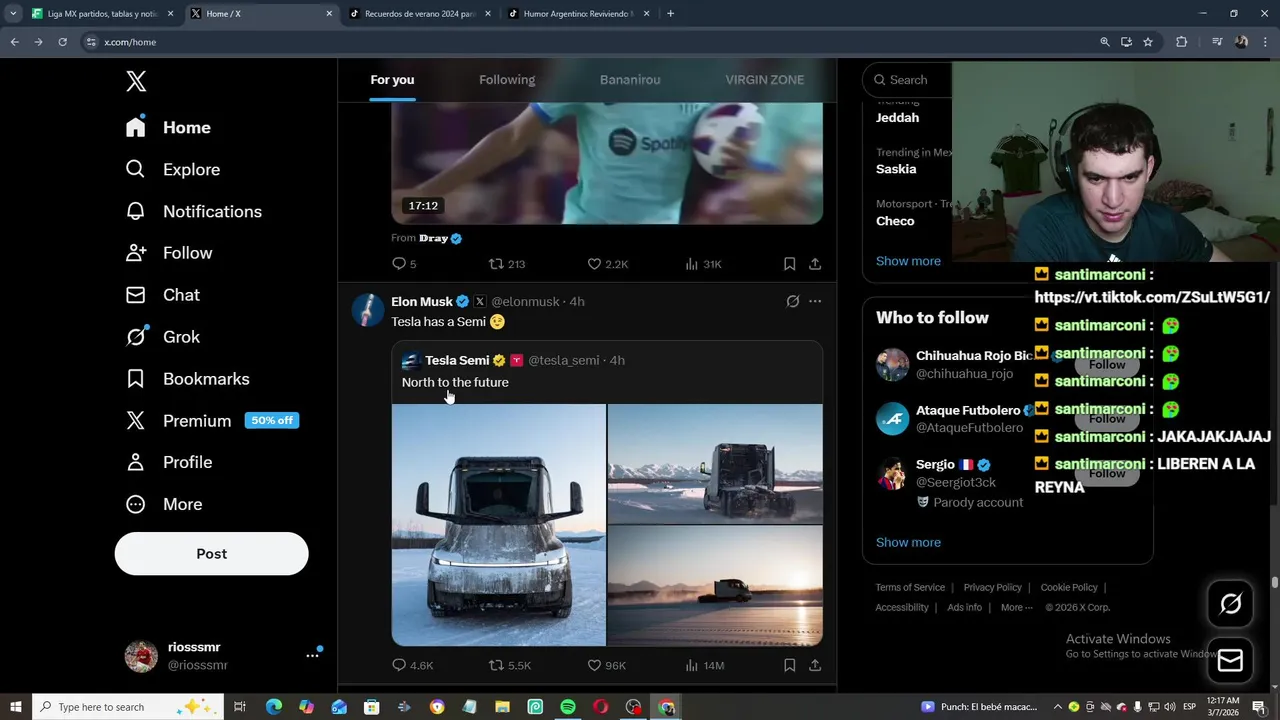Open the Terms of Service link

(x=910, y=588)
